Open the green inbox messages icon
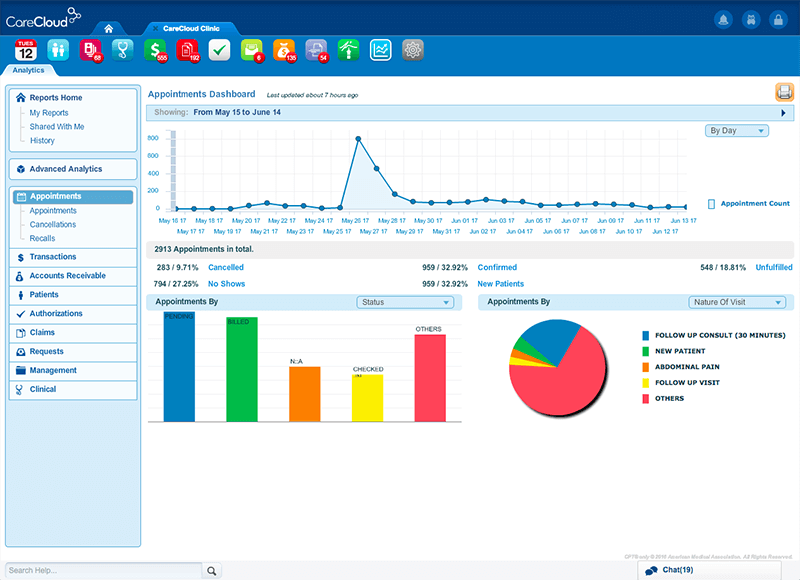 click(252, 50)
